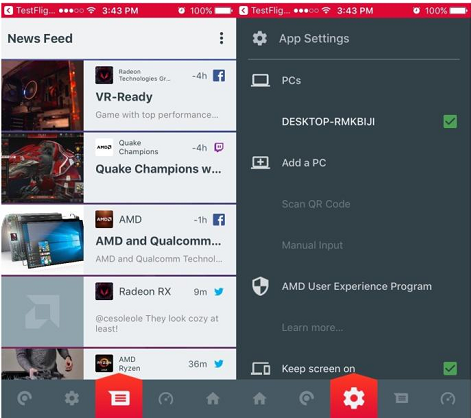Go to home icon in left bottom bar

213,398
